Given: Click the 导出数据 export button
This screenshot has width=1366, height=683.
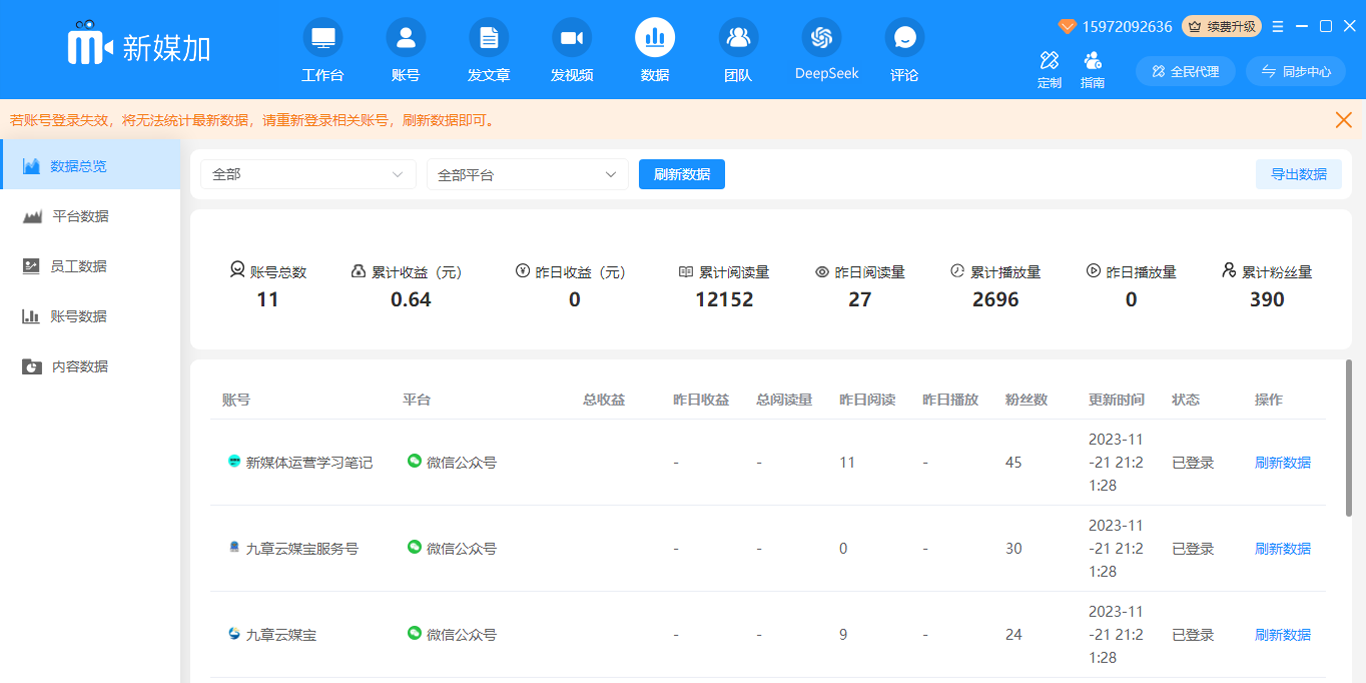Looking at the screenshot, I should [1298, 174].
